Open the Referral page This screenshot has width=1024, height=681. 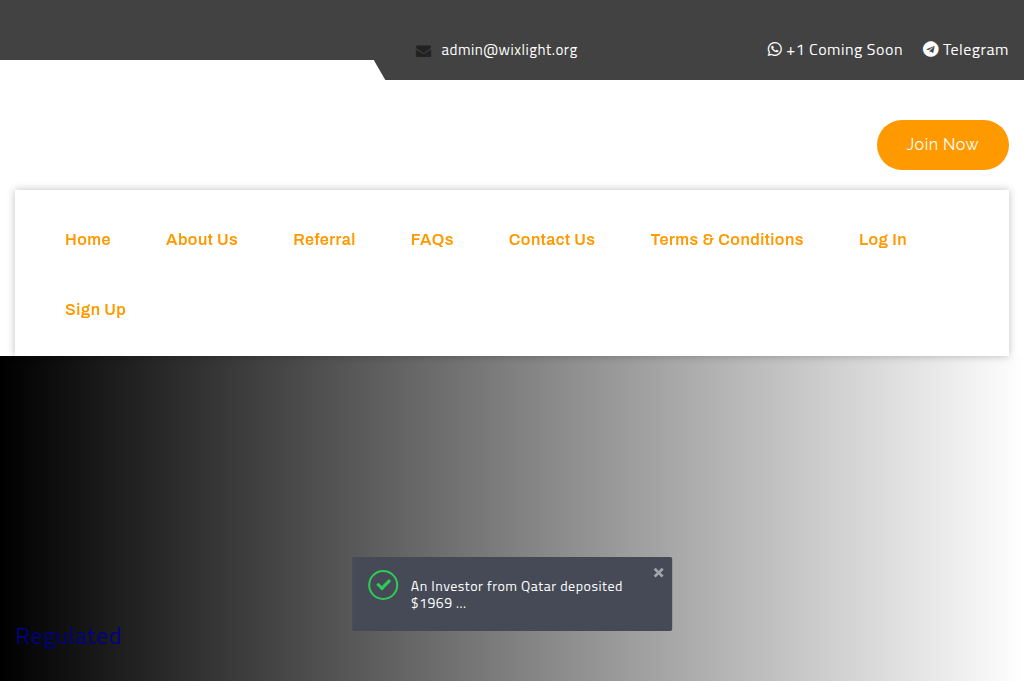tap(324, 239)
